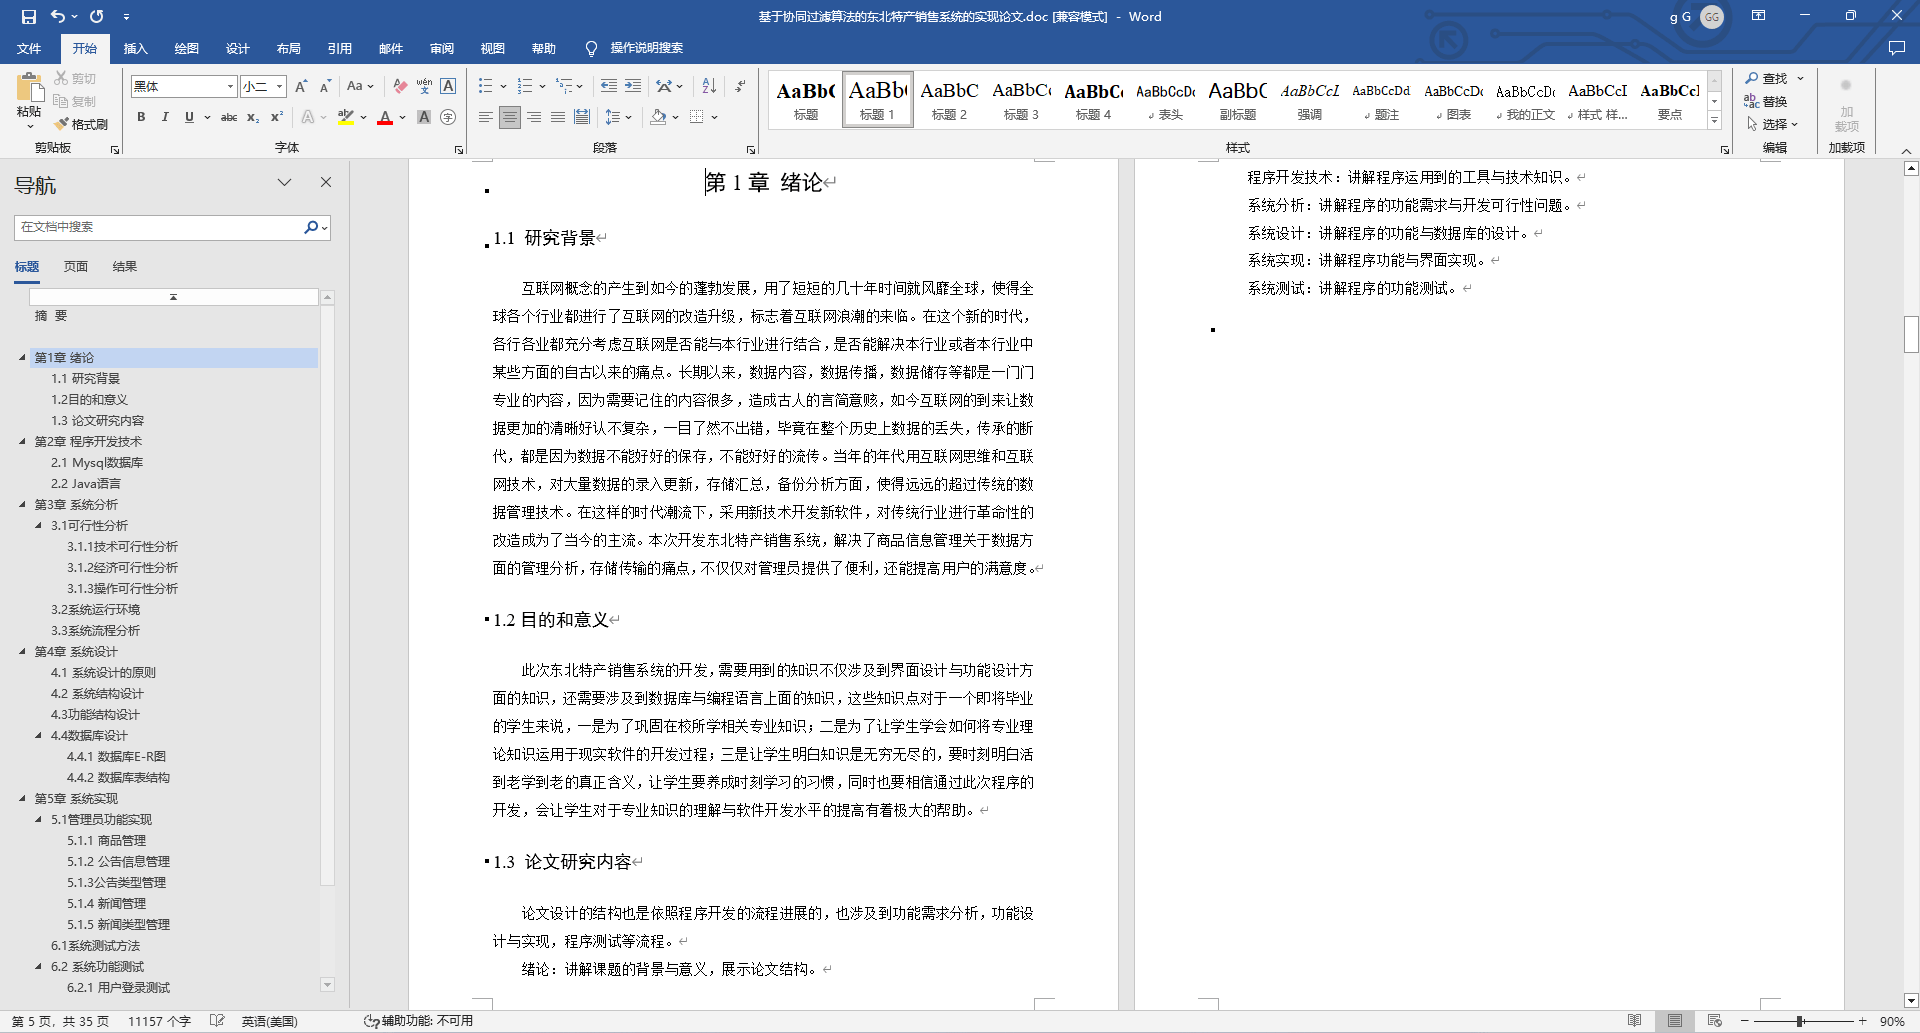This screenshot has height=1033, width=1920.
Task: Decrease font size with the shrink font icon
Action: (325, 87)
